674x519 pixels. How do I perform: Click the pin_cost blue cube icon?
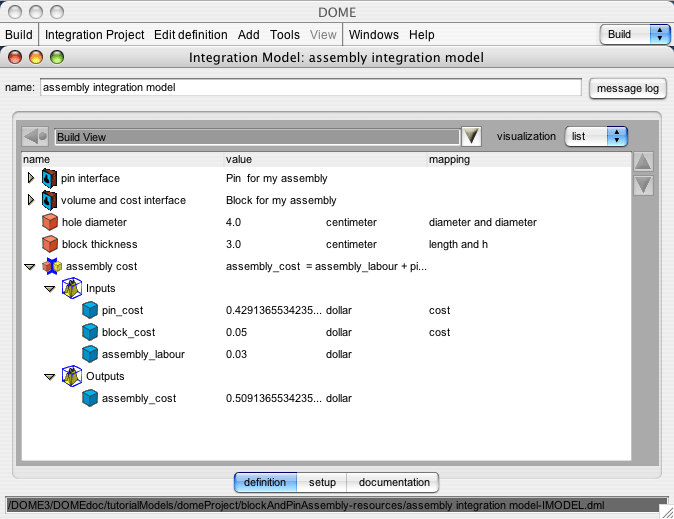tap(90, 310)
